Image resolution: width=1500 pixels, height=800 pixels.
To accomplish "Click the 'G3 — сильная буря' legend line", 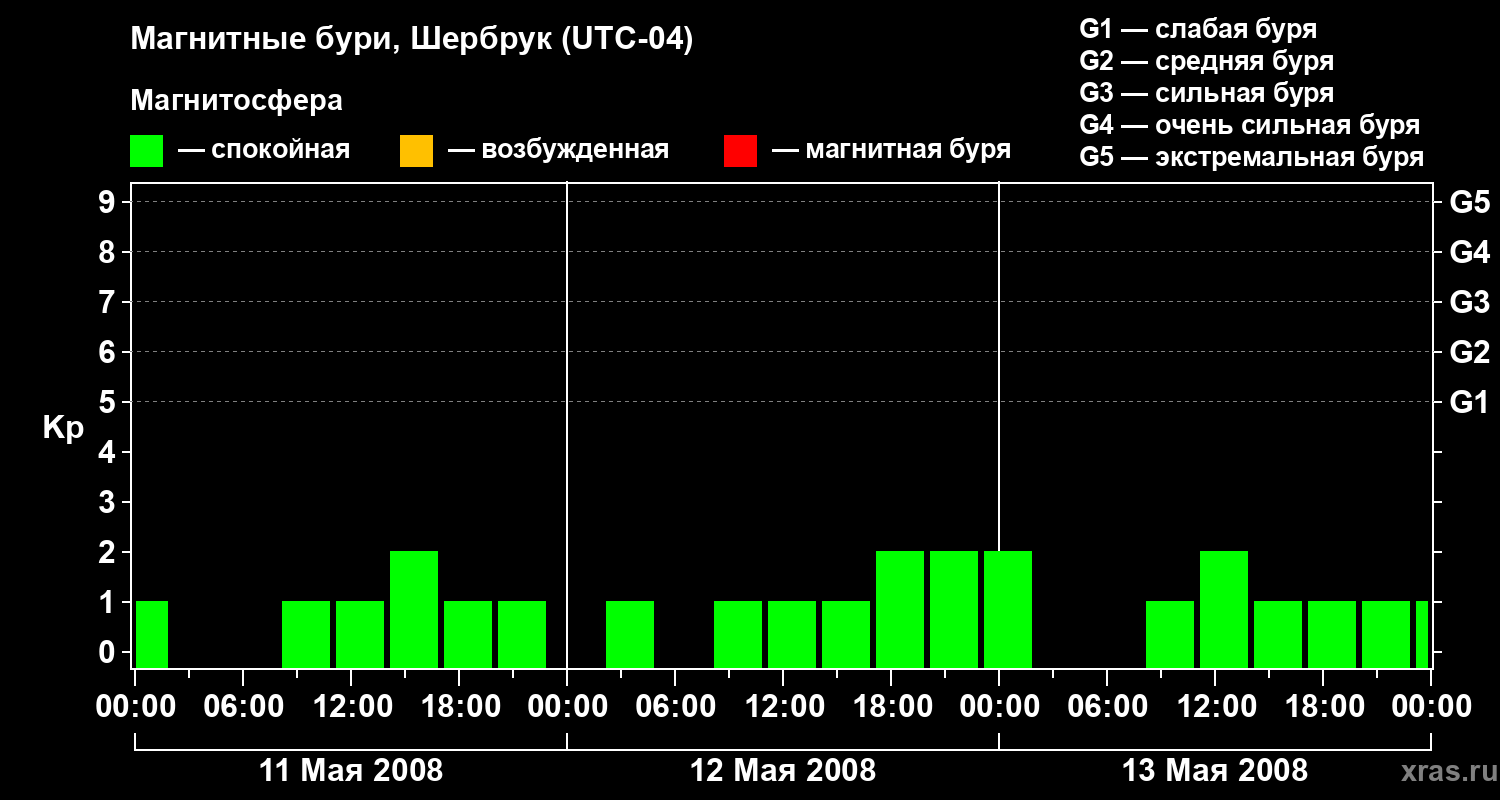I will pos(1207,93).
